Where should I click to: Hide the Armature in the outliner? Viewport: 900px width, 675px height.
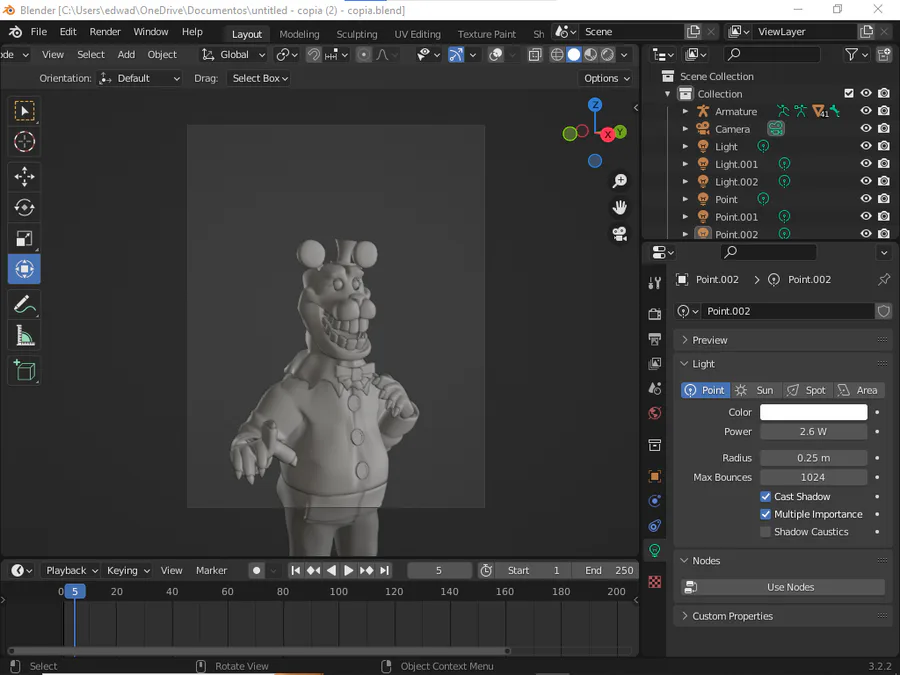(866, 111)
